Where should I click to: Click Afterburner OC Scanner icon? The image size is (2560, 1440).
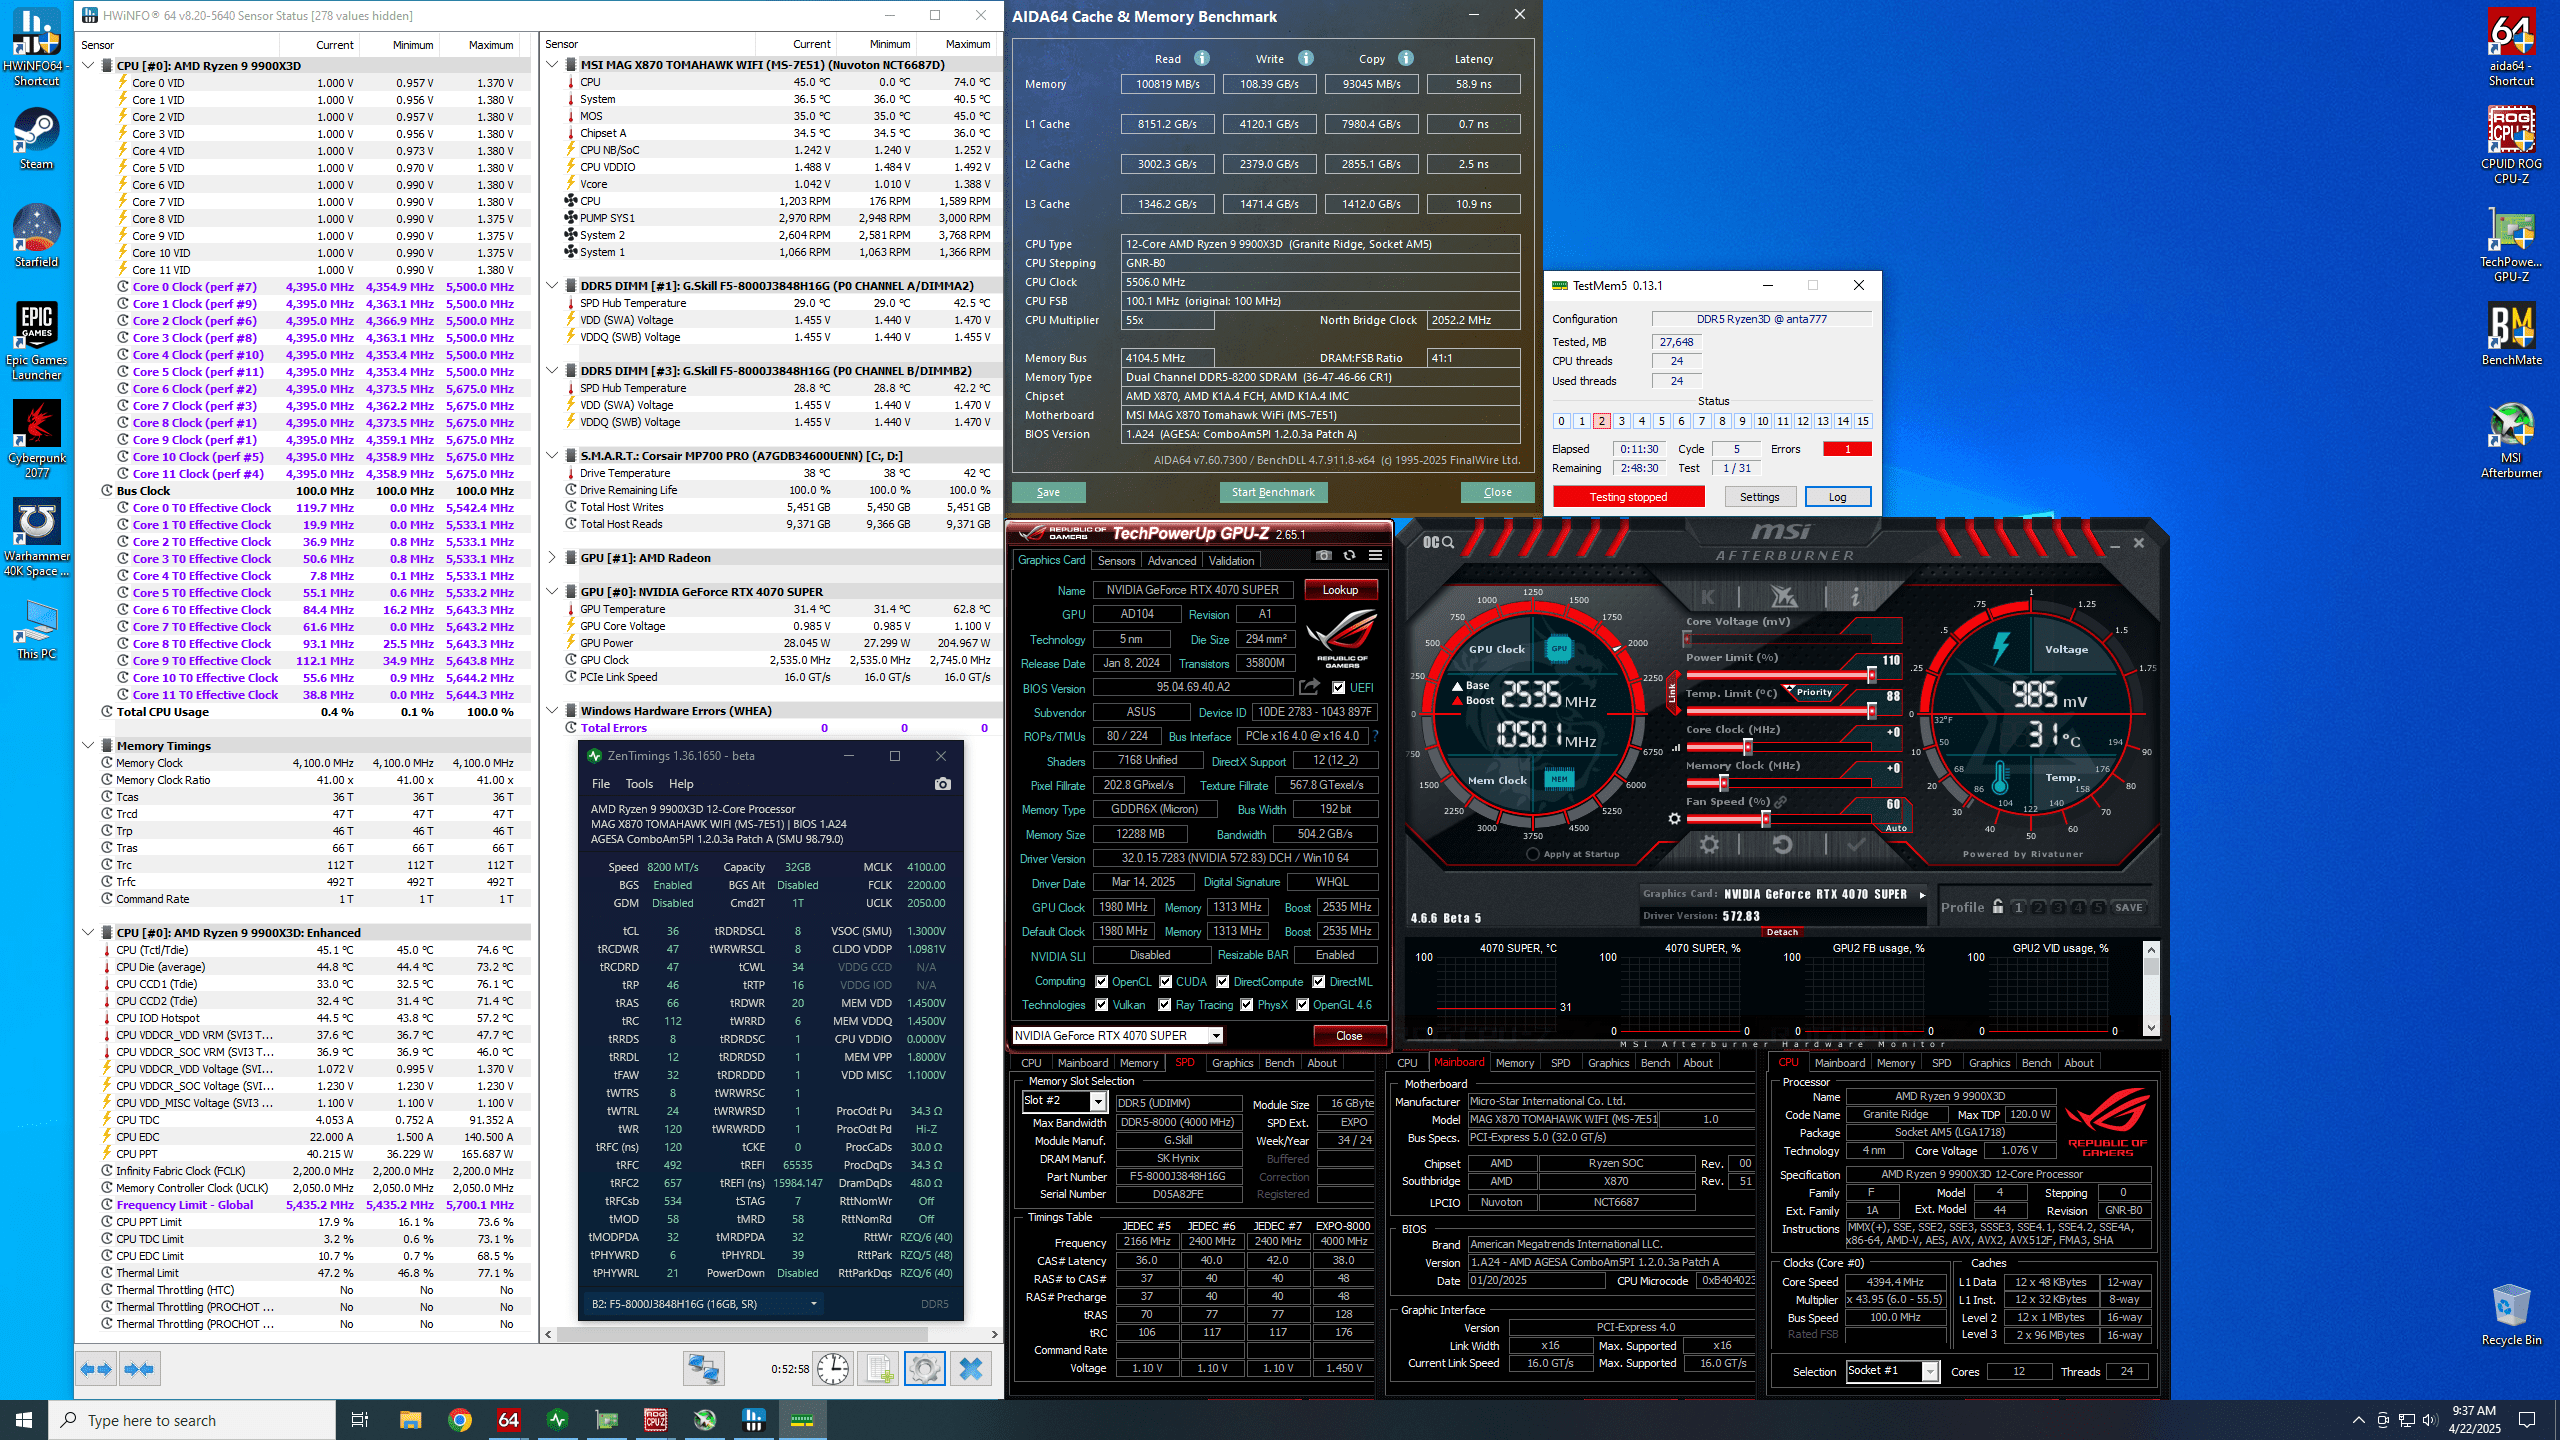1438,542
